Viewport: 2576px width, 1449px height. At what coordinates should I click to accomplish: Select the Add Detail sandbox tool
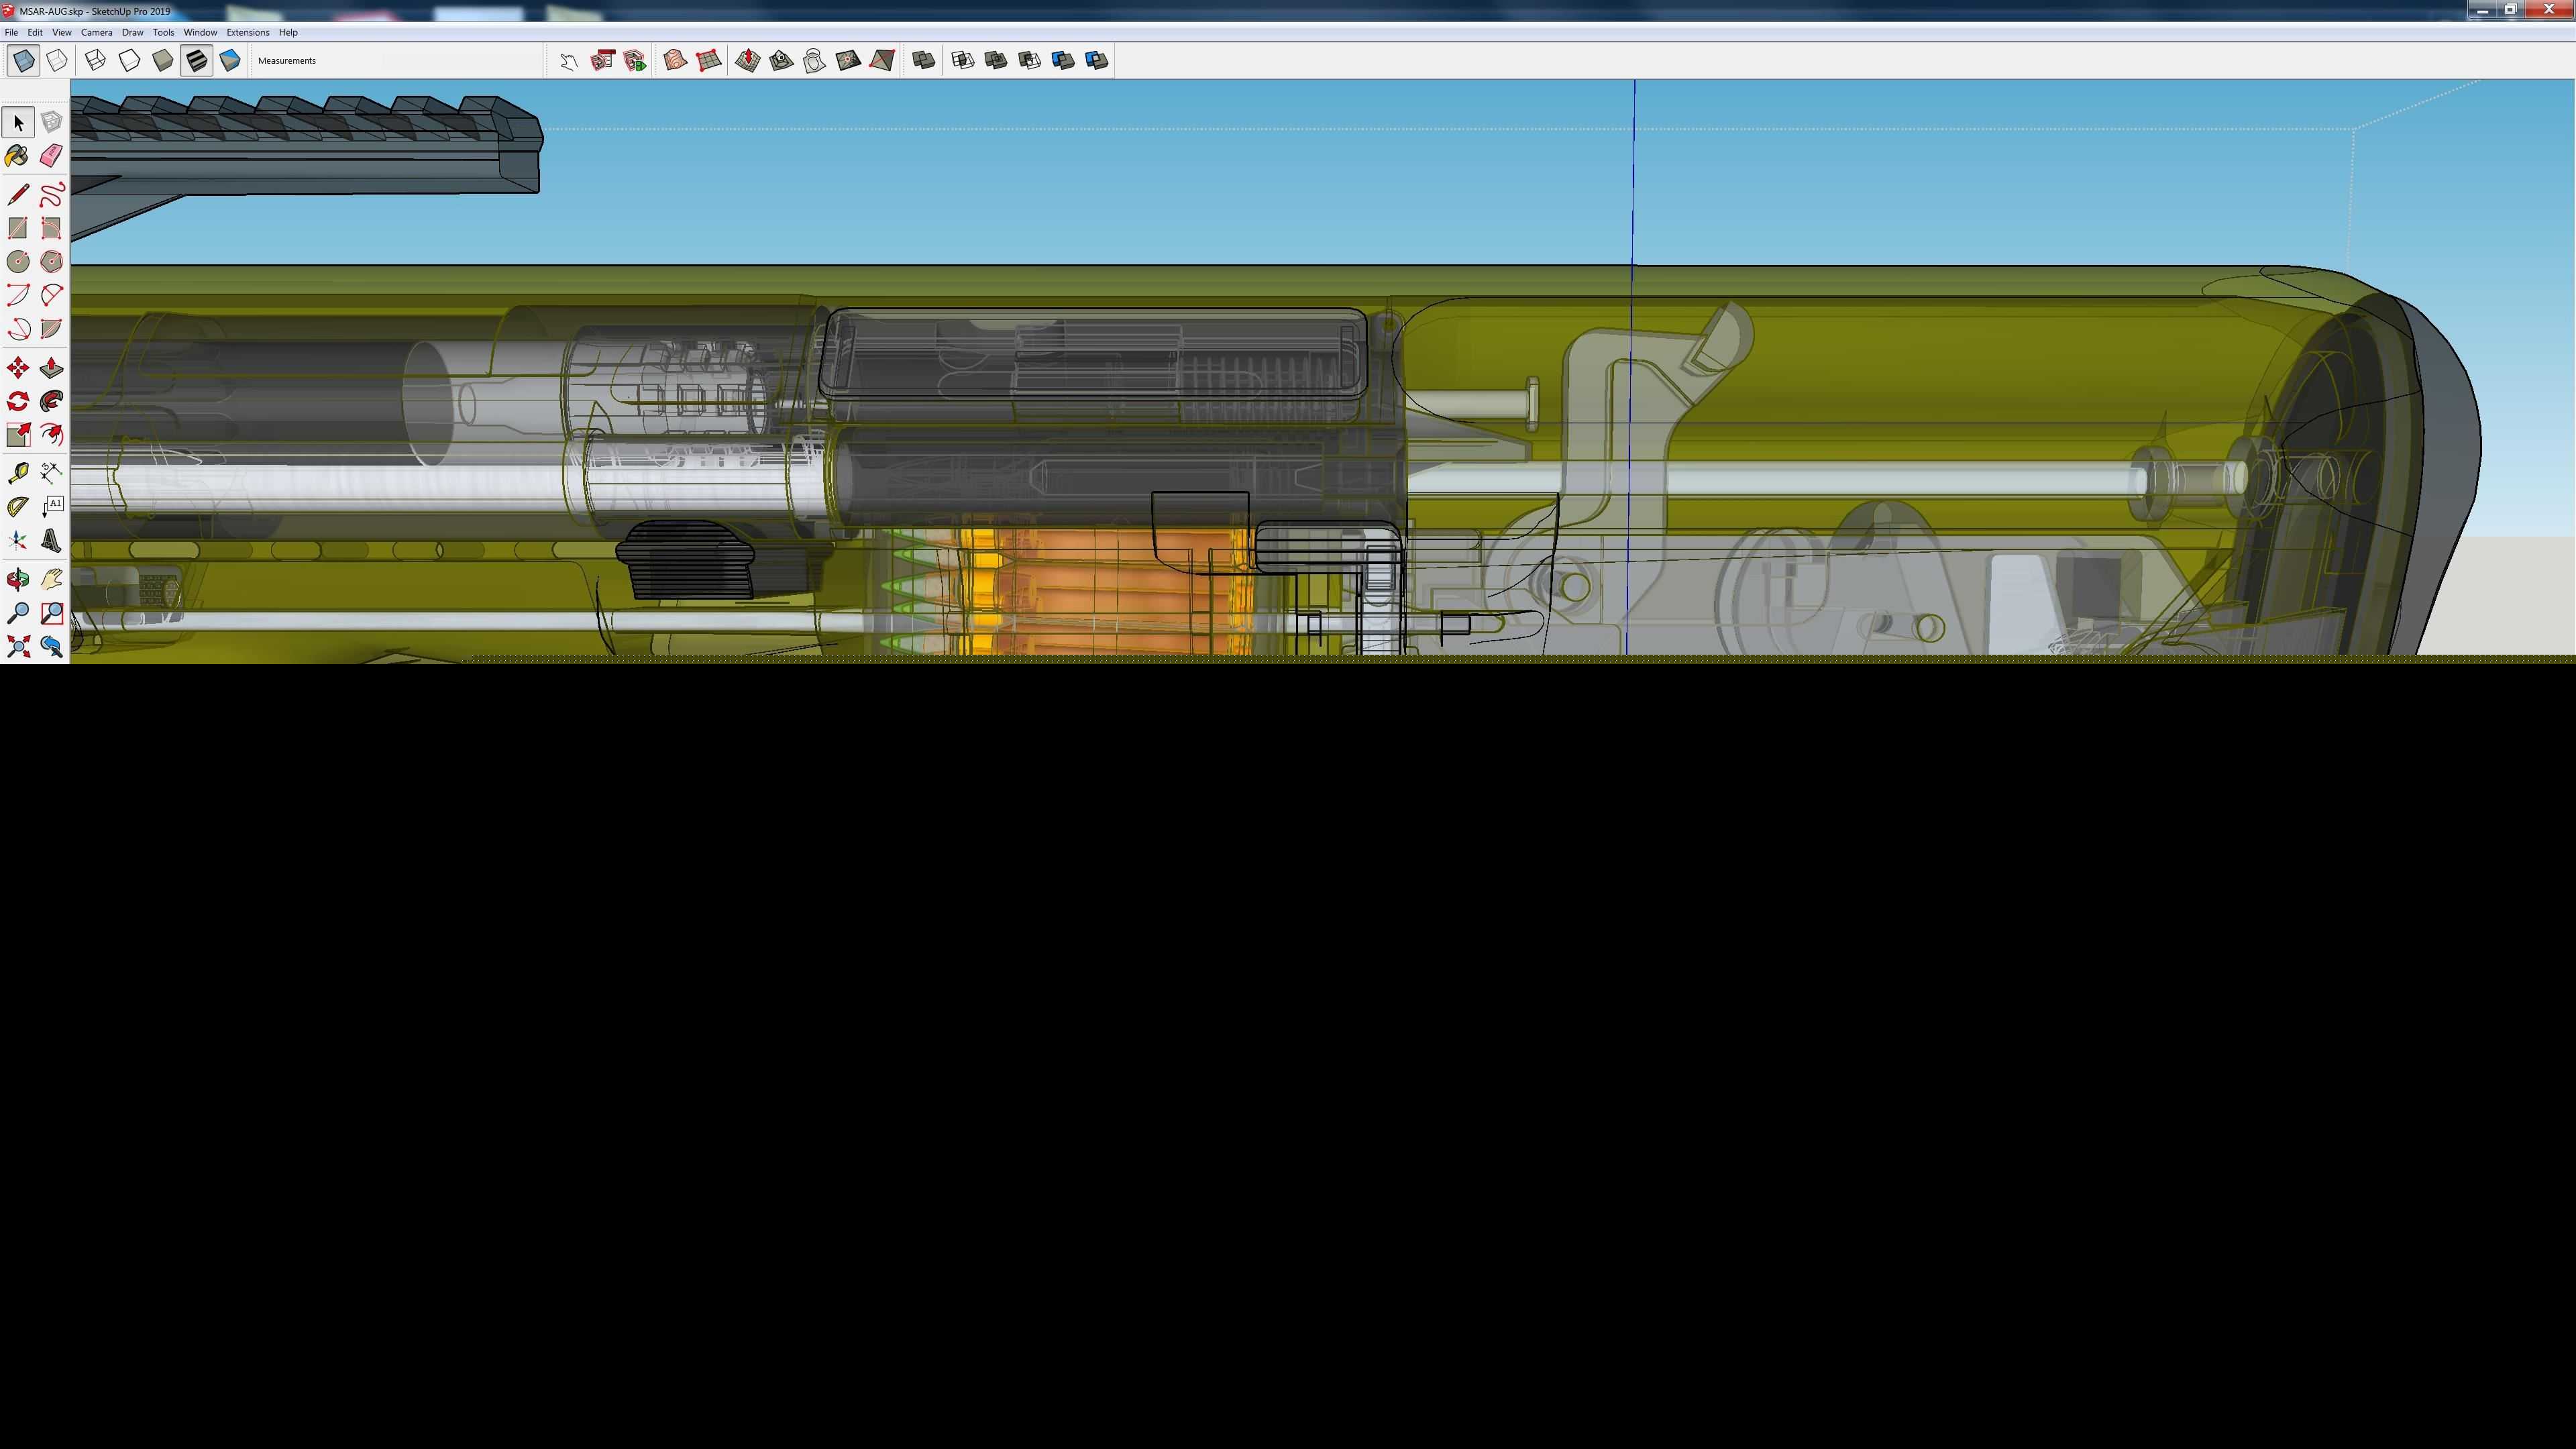coord(848,61)
